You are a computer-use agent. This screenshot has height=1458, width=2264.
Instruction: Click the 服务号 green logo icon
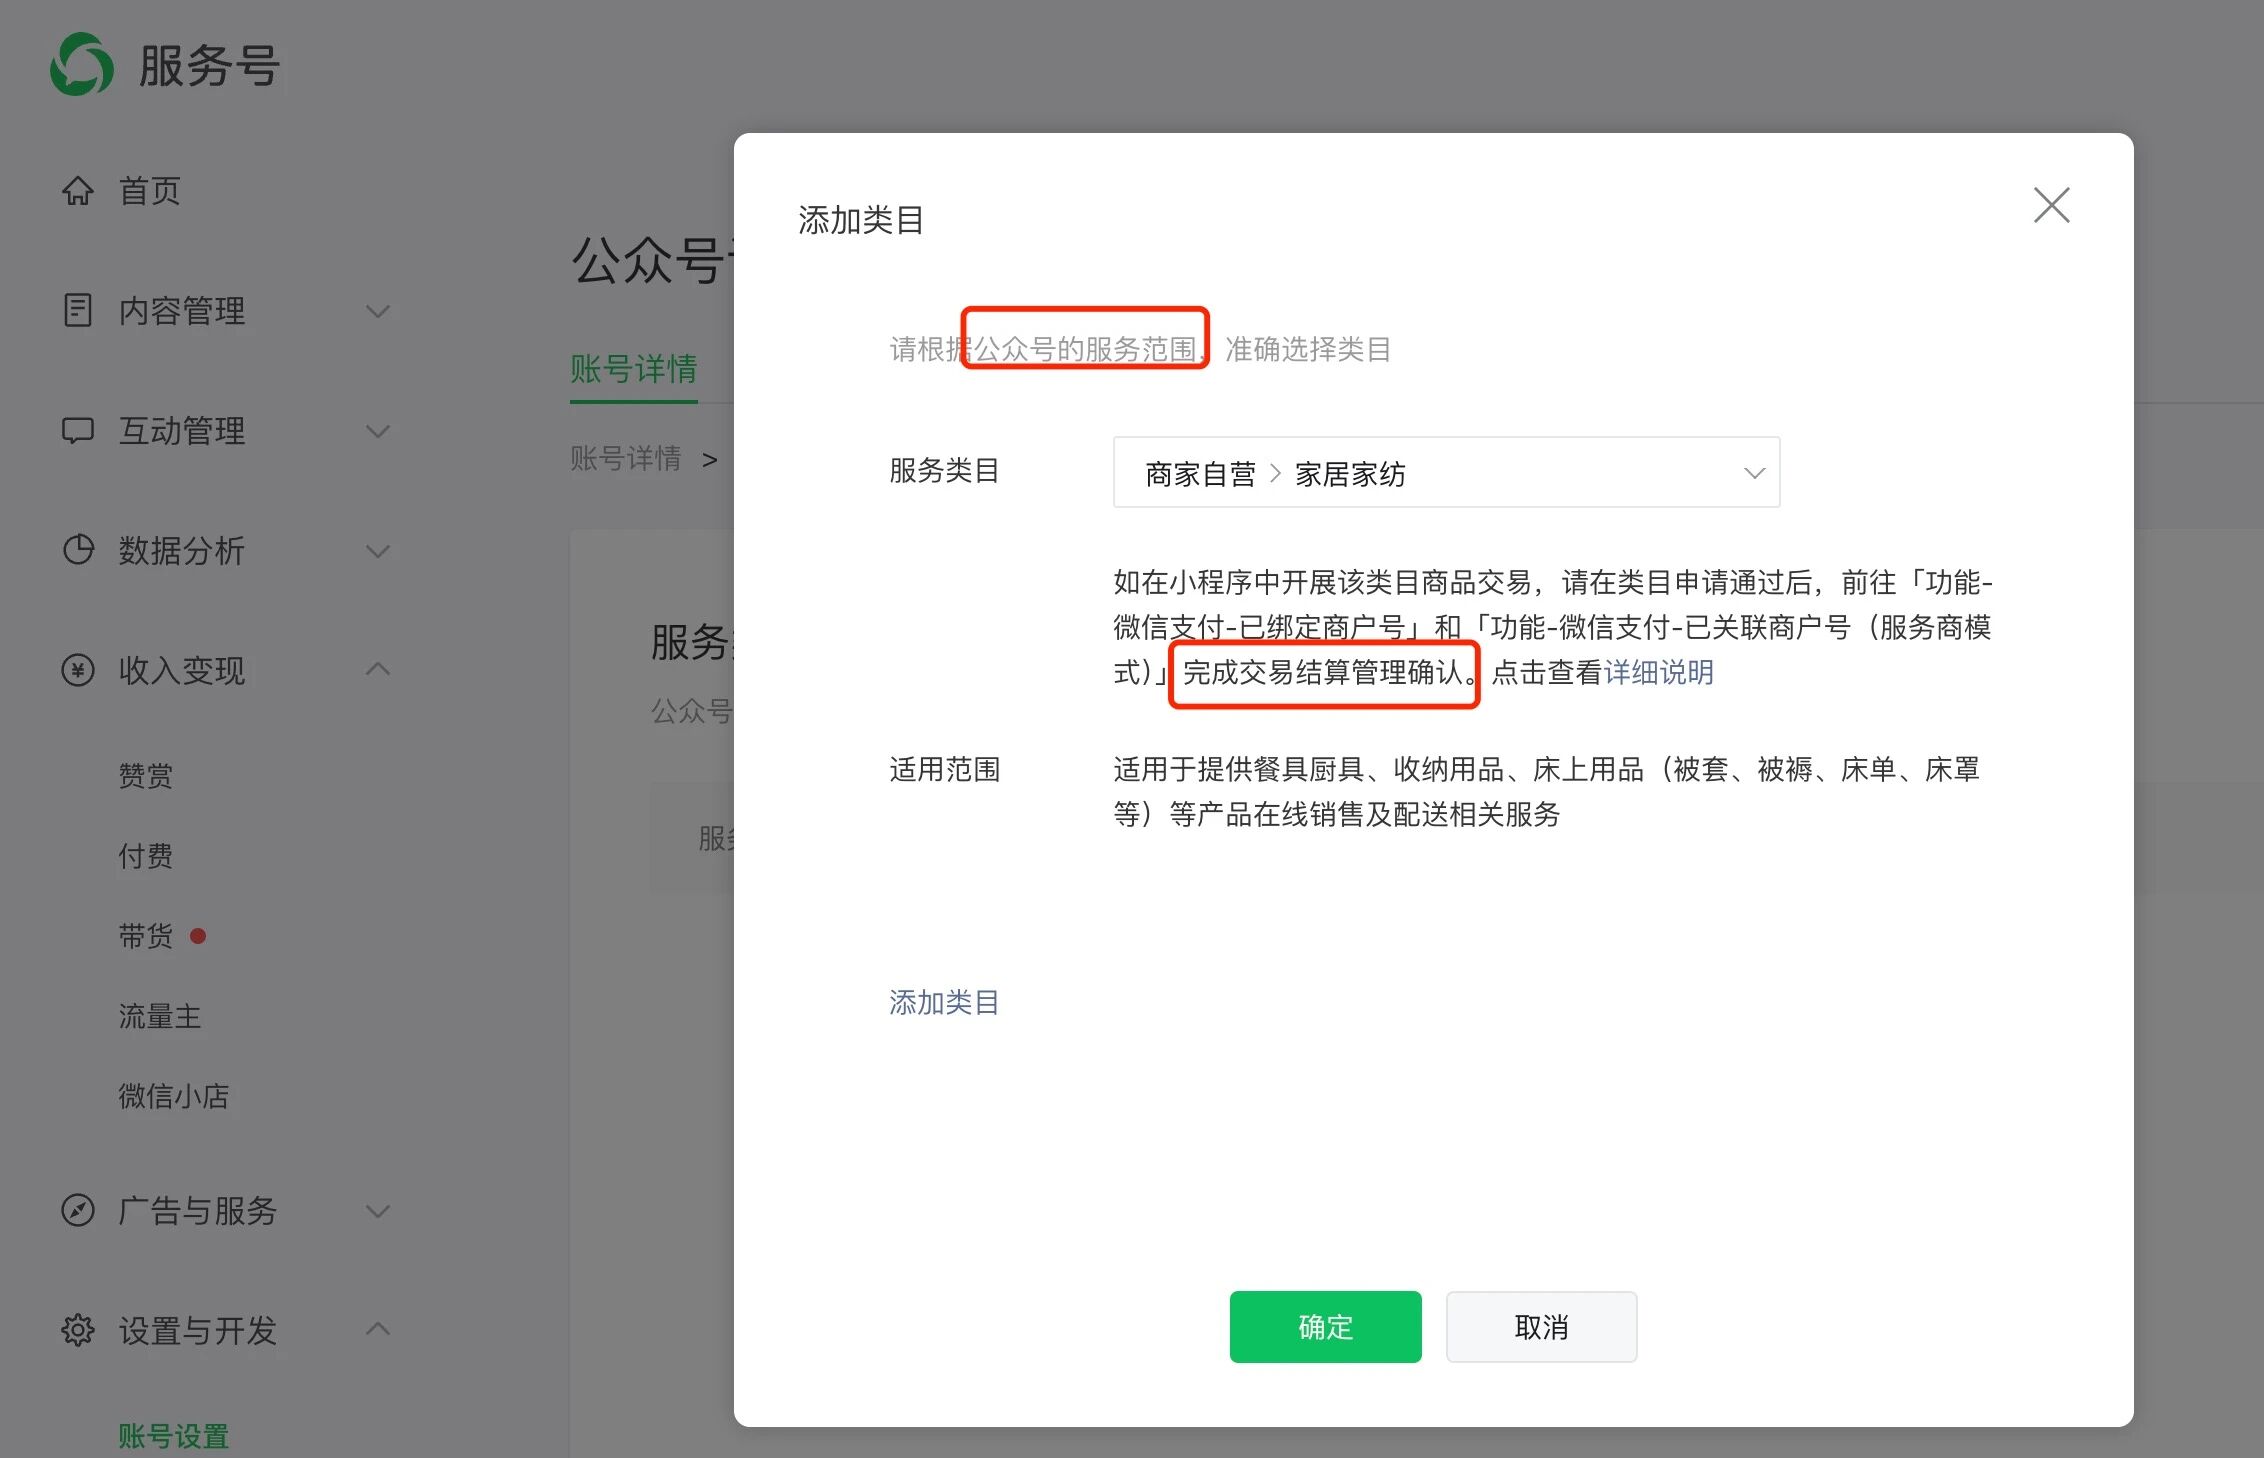click(x=82, y=65)
